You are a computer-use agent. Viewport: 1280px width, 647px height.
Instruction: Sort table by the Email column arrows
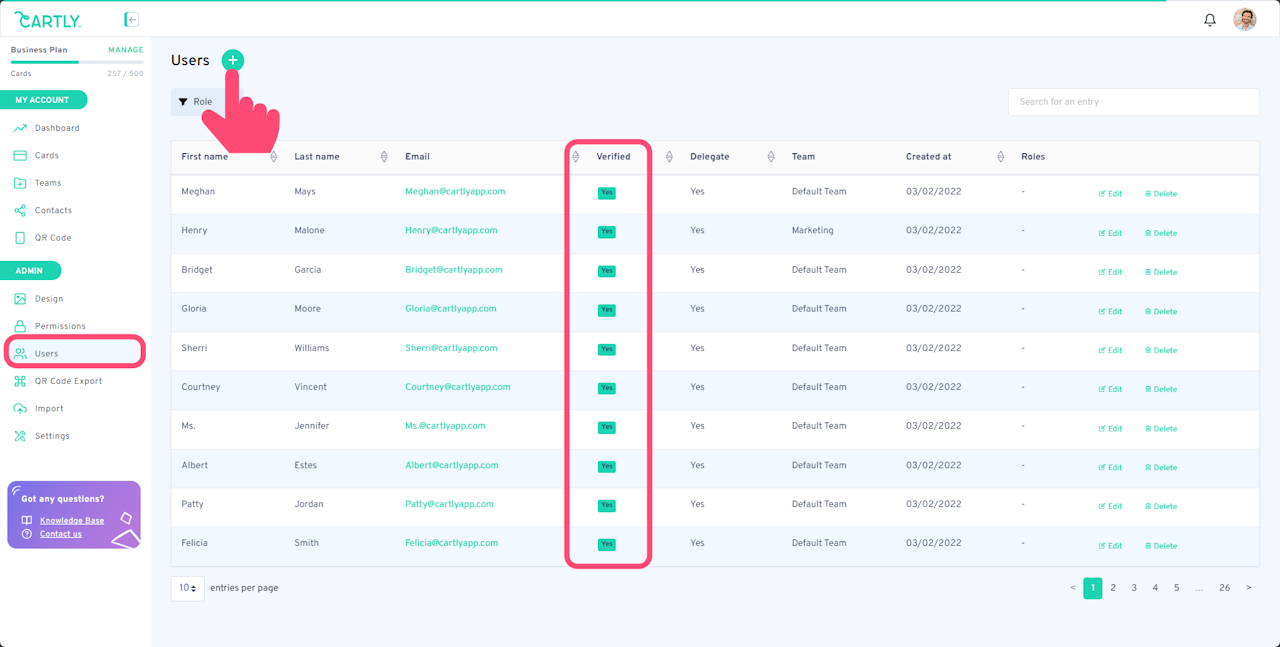[x=575, y=157]
